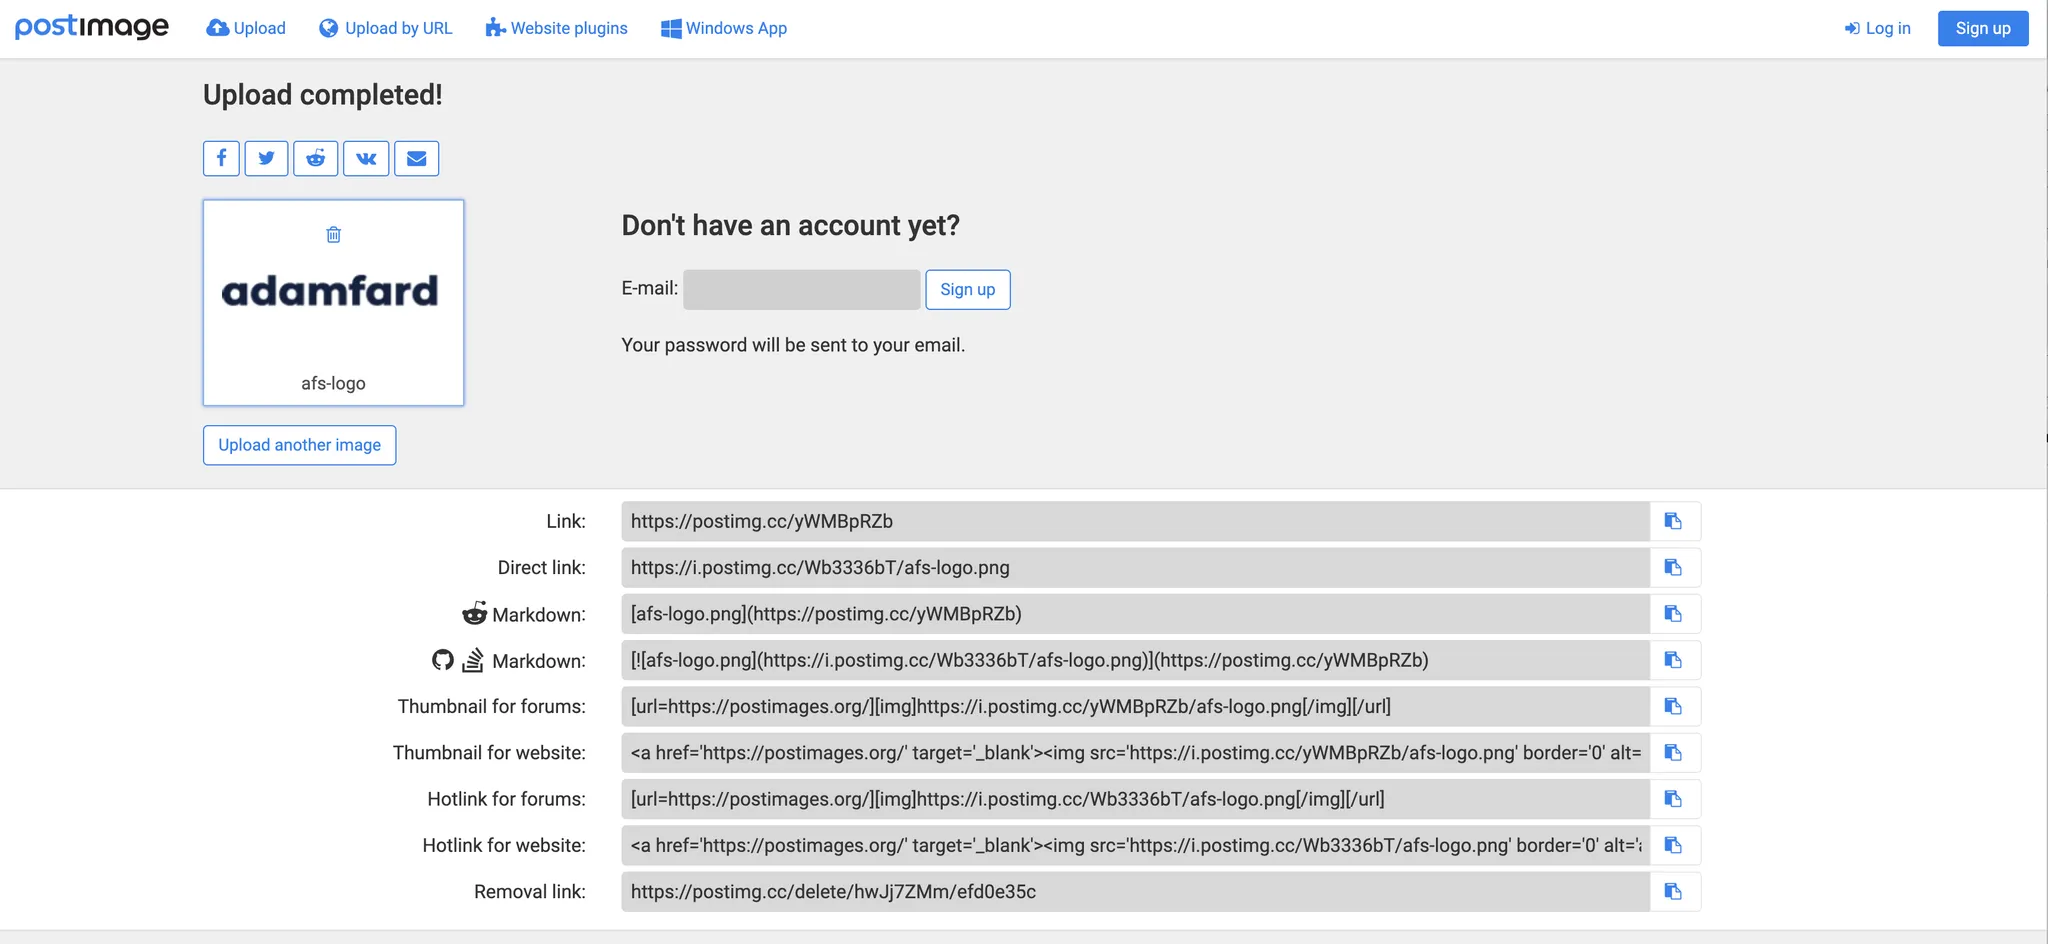
Task: Open Windows App page
Action: pos(724,28)
